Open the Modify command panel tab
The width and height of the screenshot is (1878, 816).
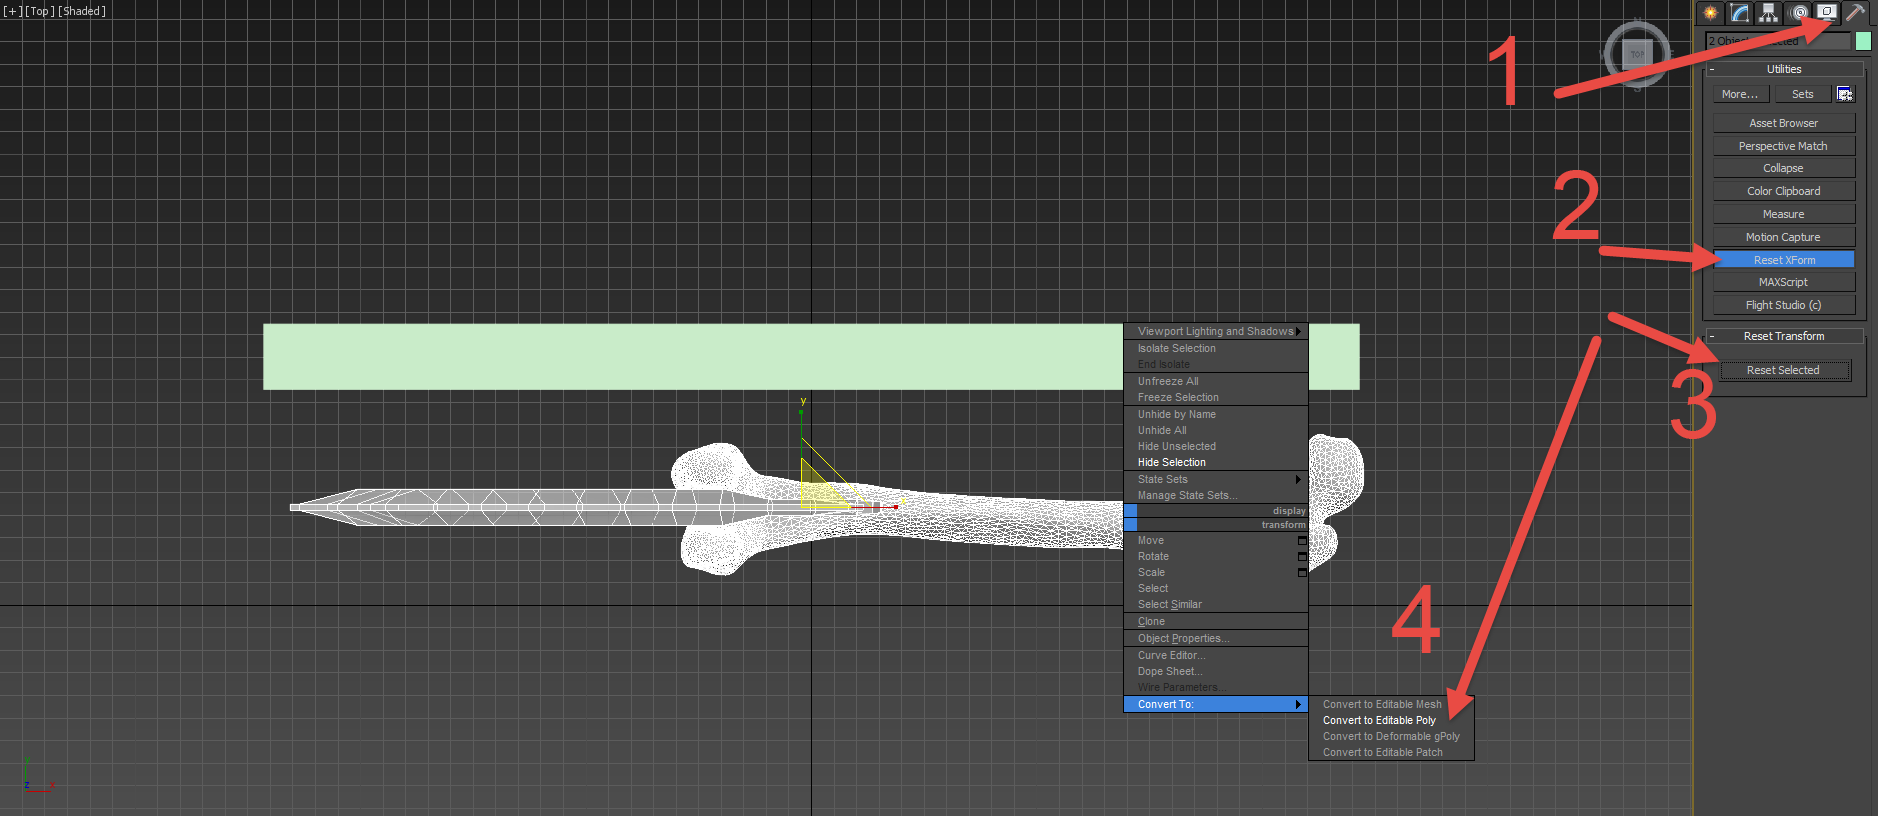click(x=1740, y=13)
